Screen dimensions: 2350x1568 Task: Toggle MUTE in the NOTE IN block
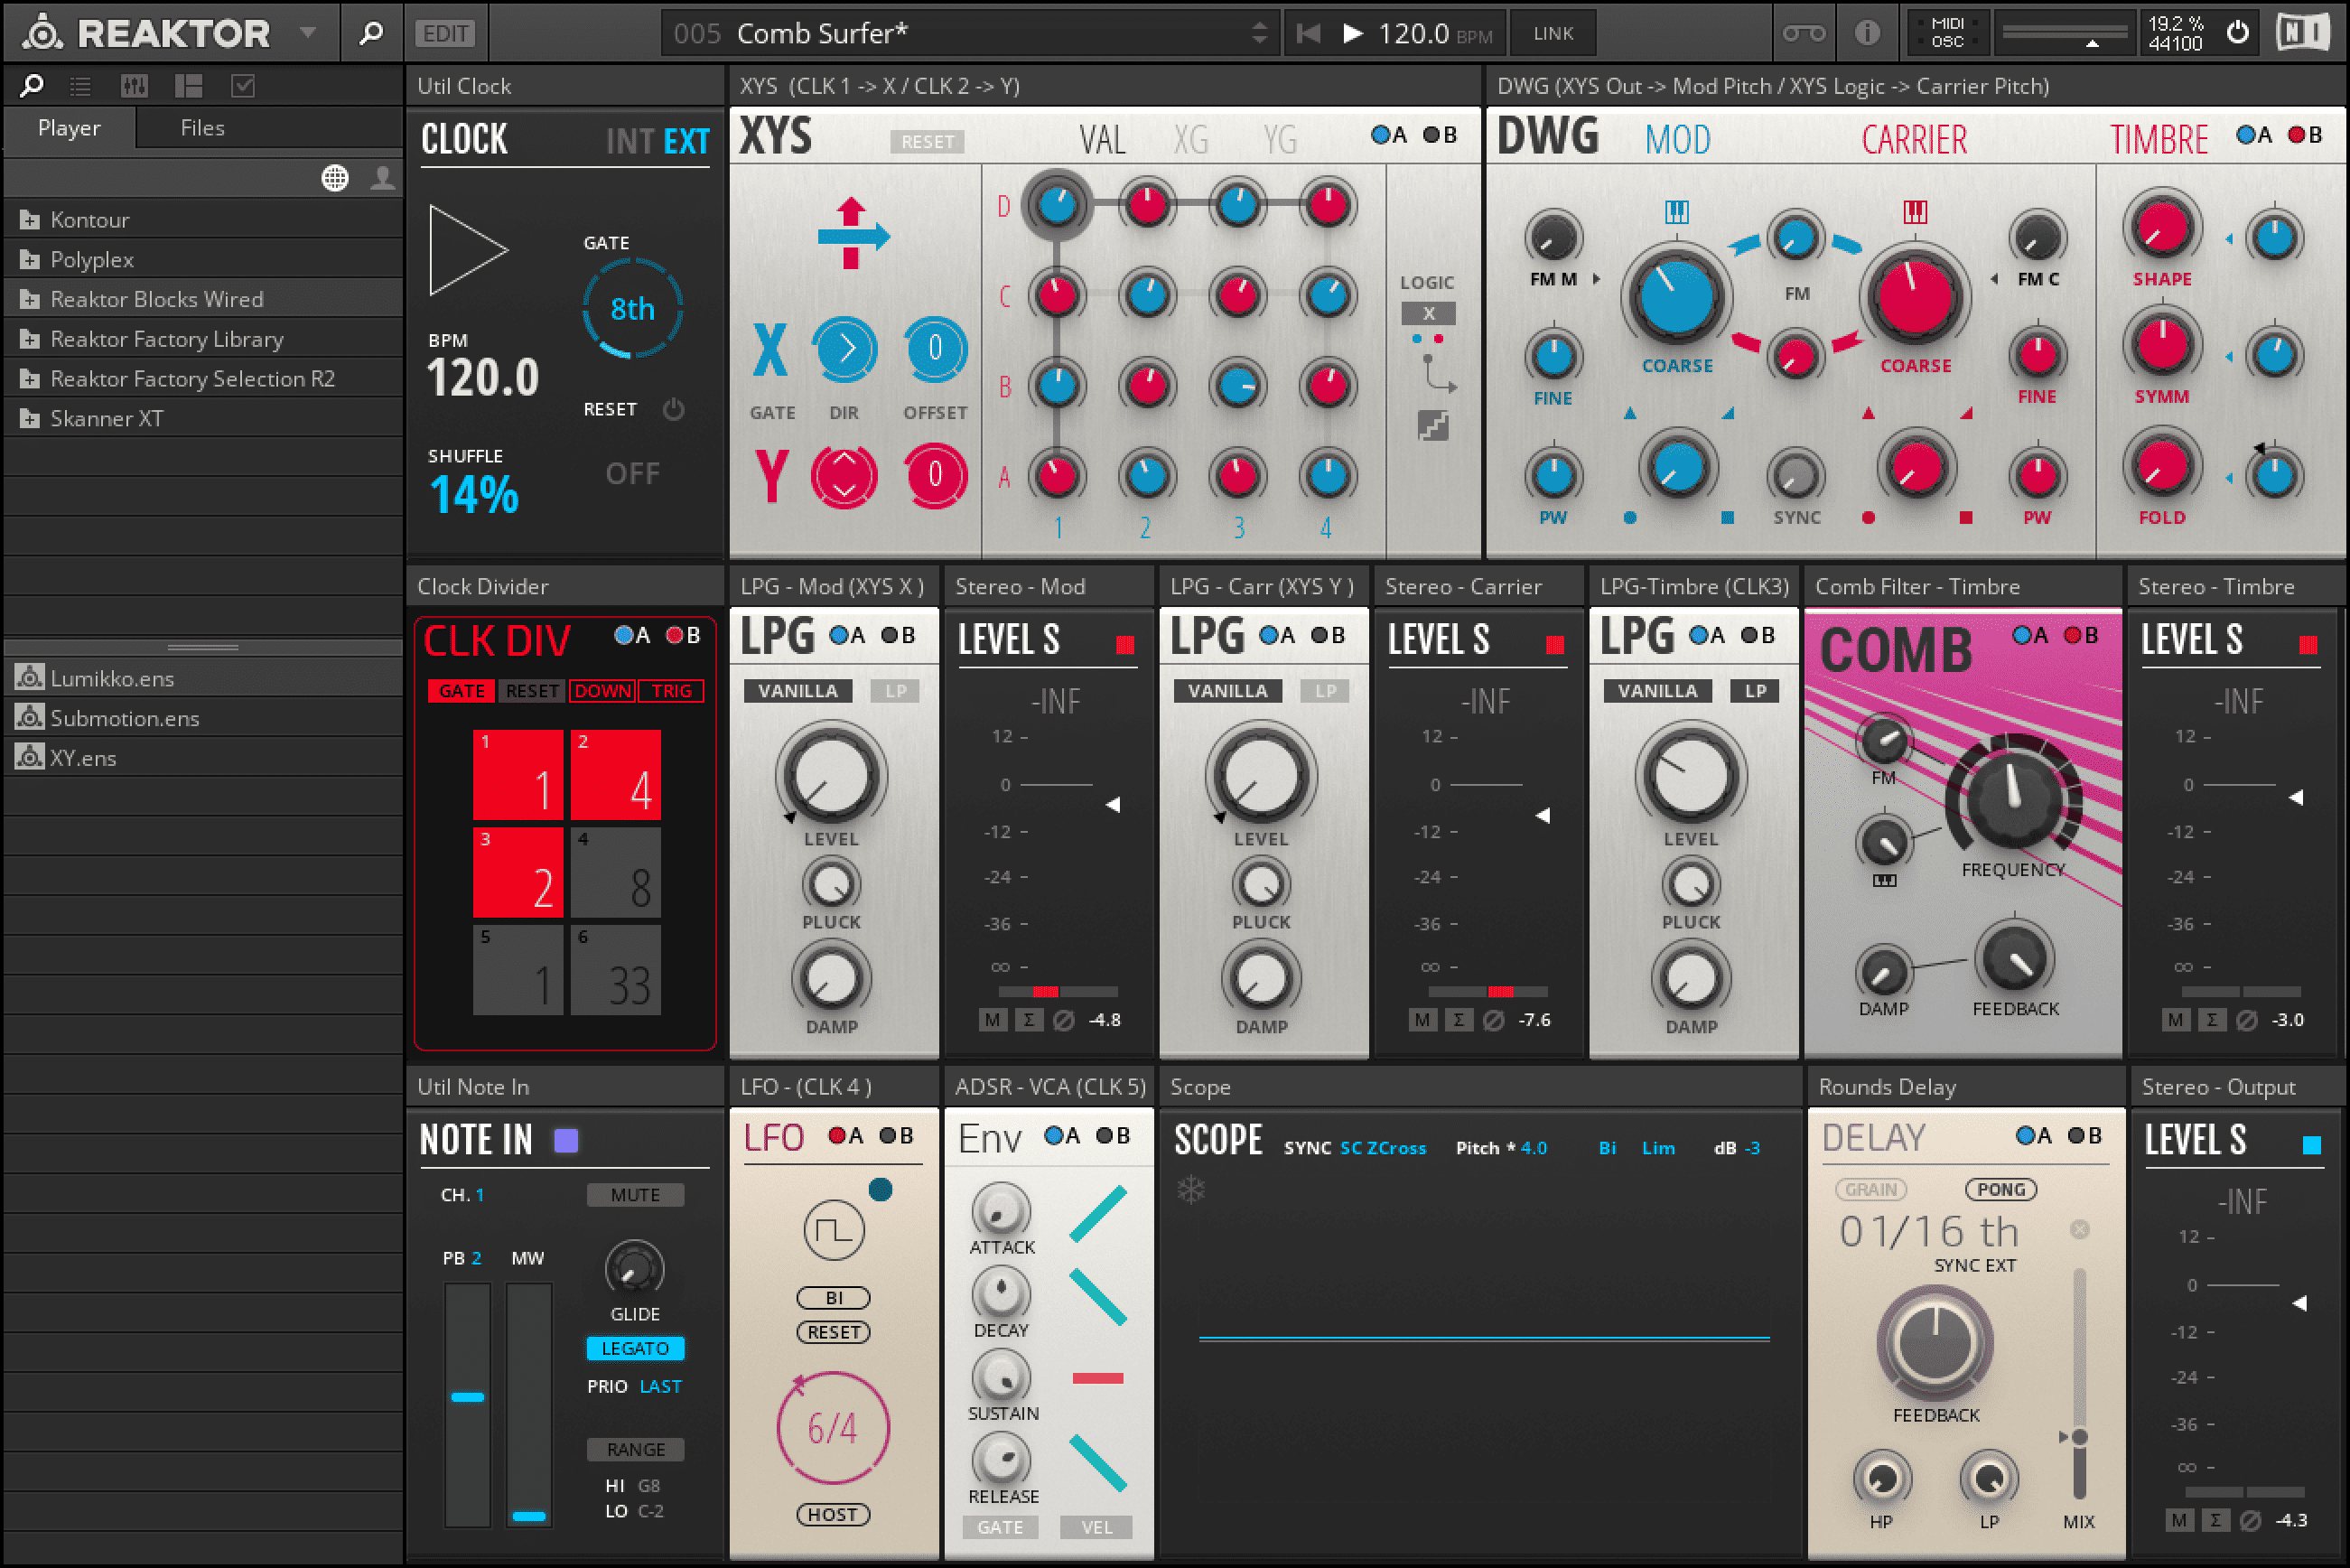click(x=635, y=1195)
